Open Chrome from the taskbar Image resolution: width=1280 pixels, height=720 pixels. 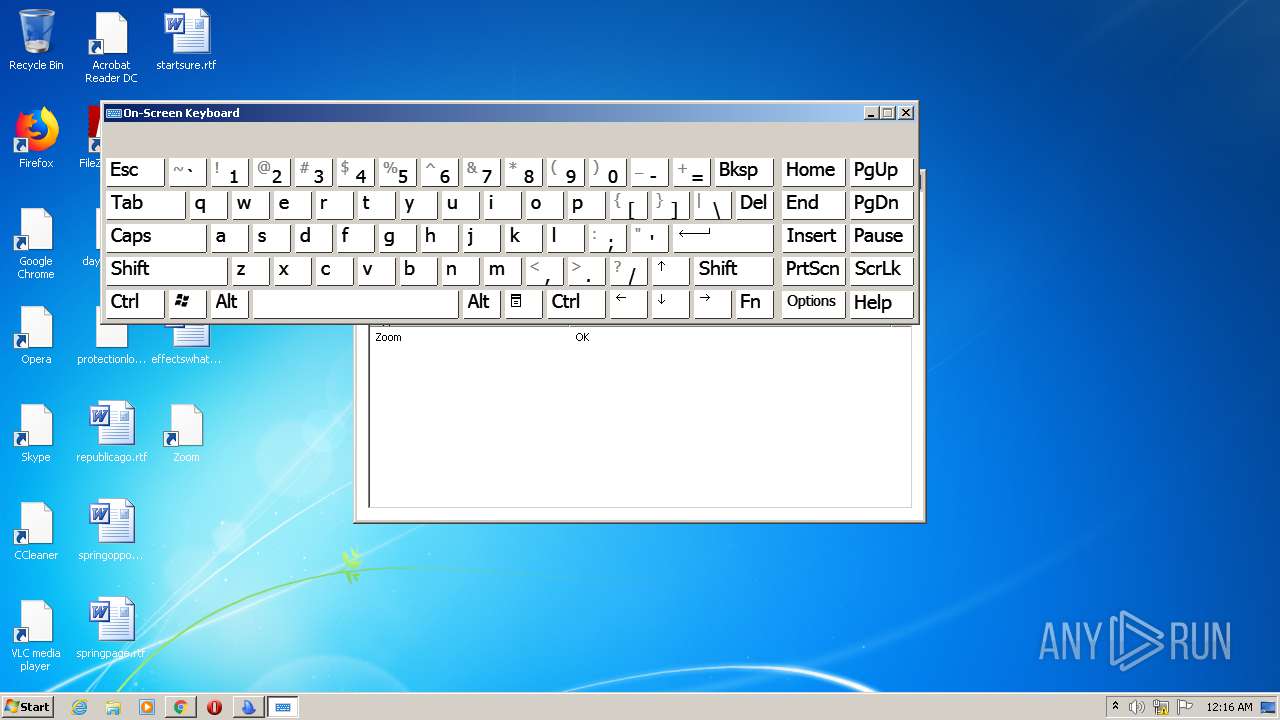180,707
